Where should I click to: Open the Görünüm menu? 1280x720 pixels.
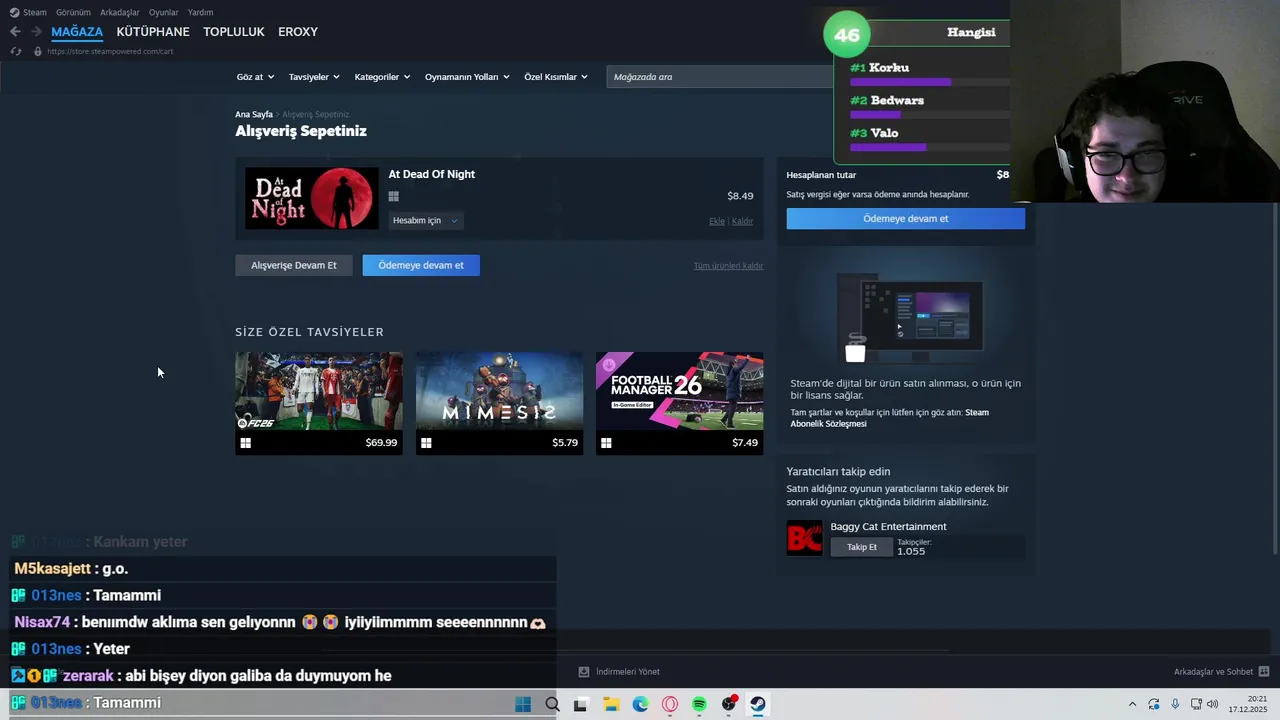point(73,12)
